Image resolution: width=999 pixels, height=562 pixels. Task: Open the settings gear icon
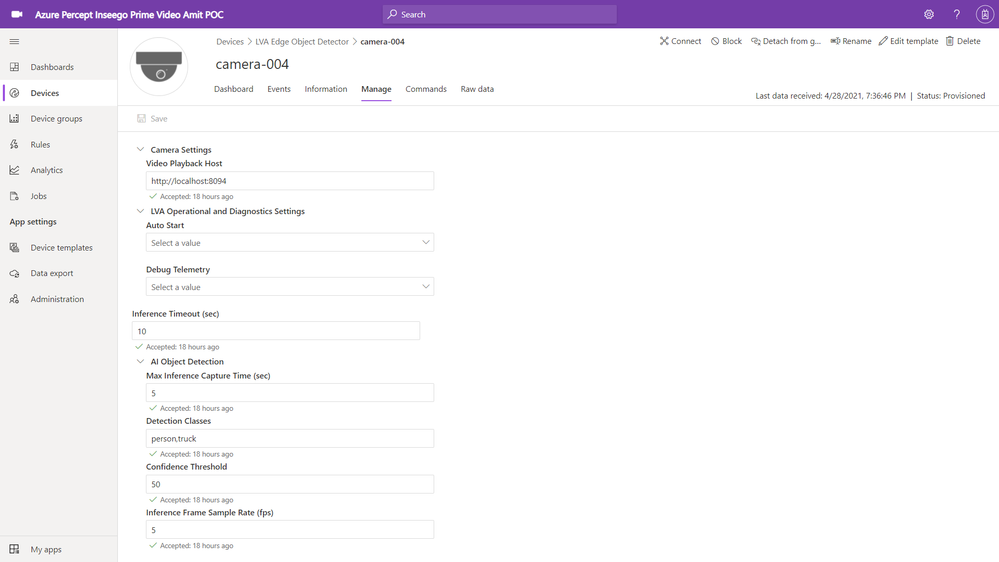(x=929, y=14)
